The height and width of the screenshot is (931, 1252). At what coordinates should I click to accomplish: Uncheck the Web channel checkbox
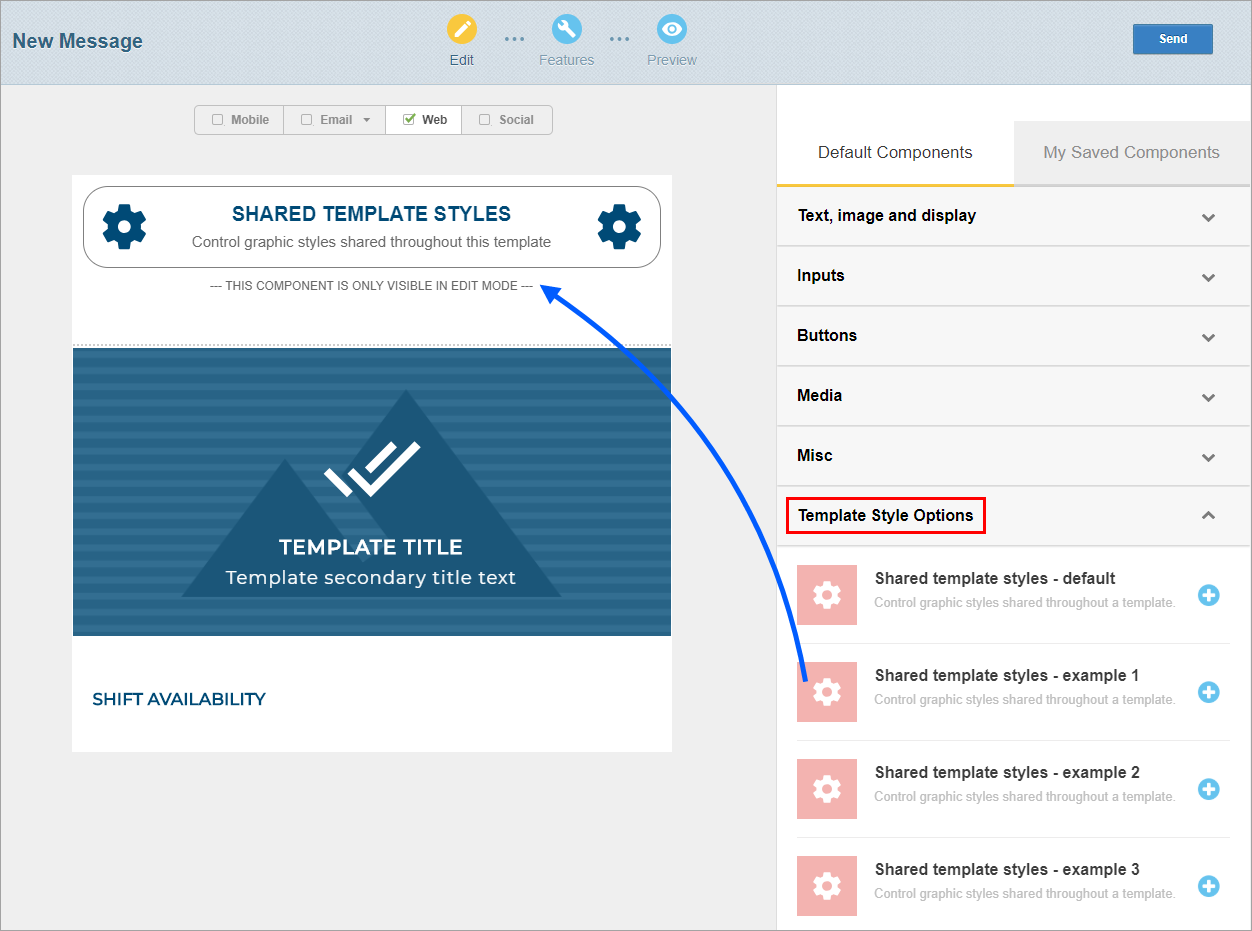click(409, 120)
